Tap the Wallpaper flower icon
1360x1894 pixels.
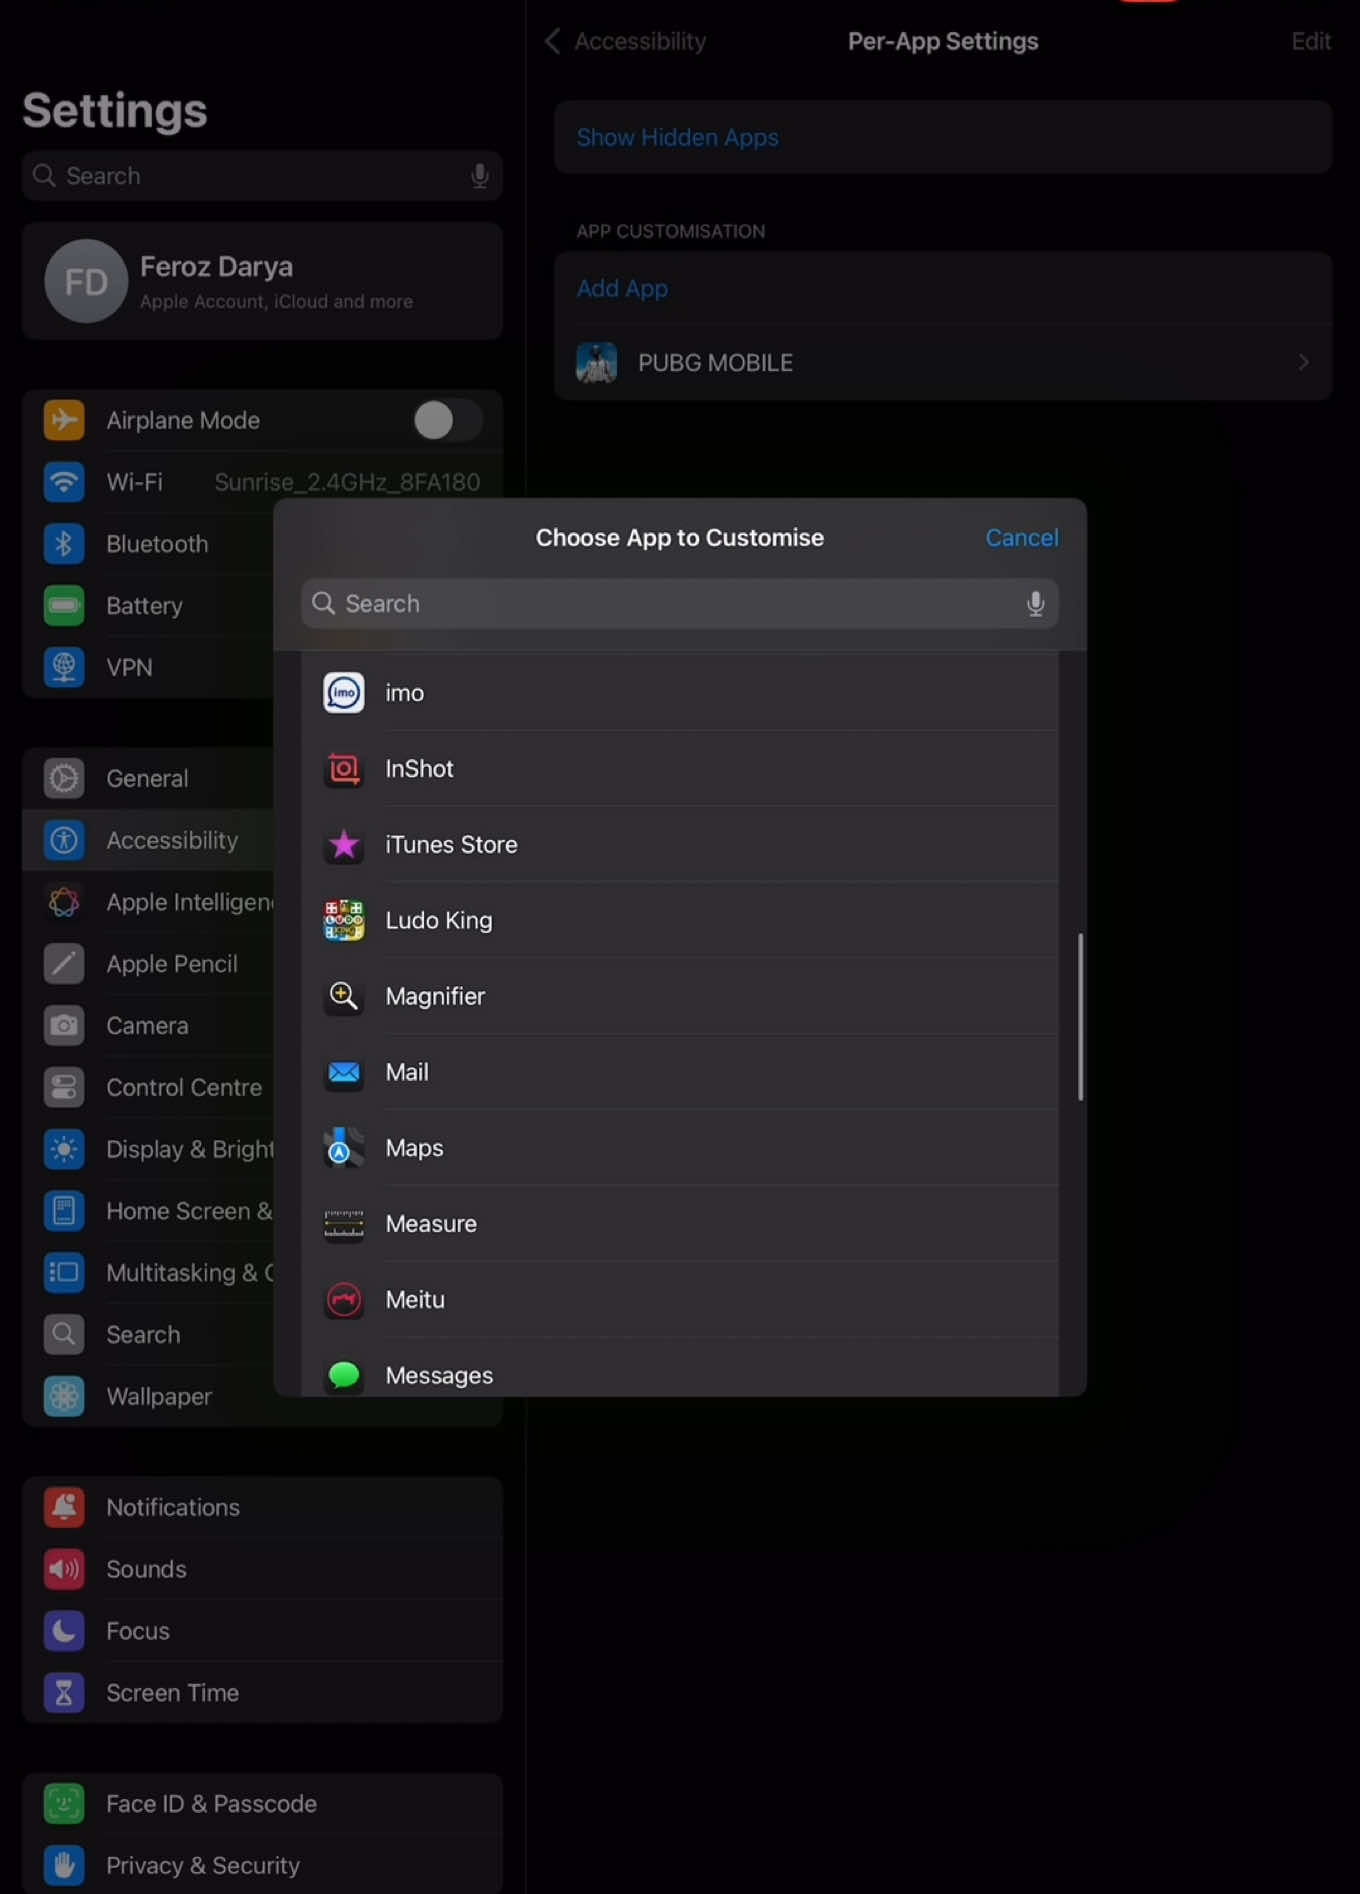tap(64, 1397)
